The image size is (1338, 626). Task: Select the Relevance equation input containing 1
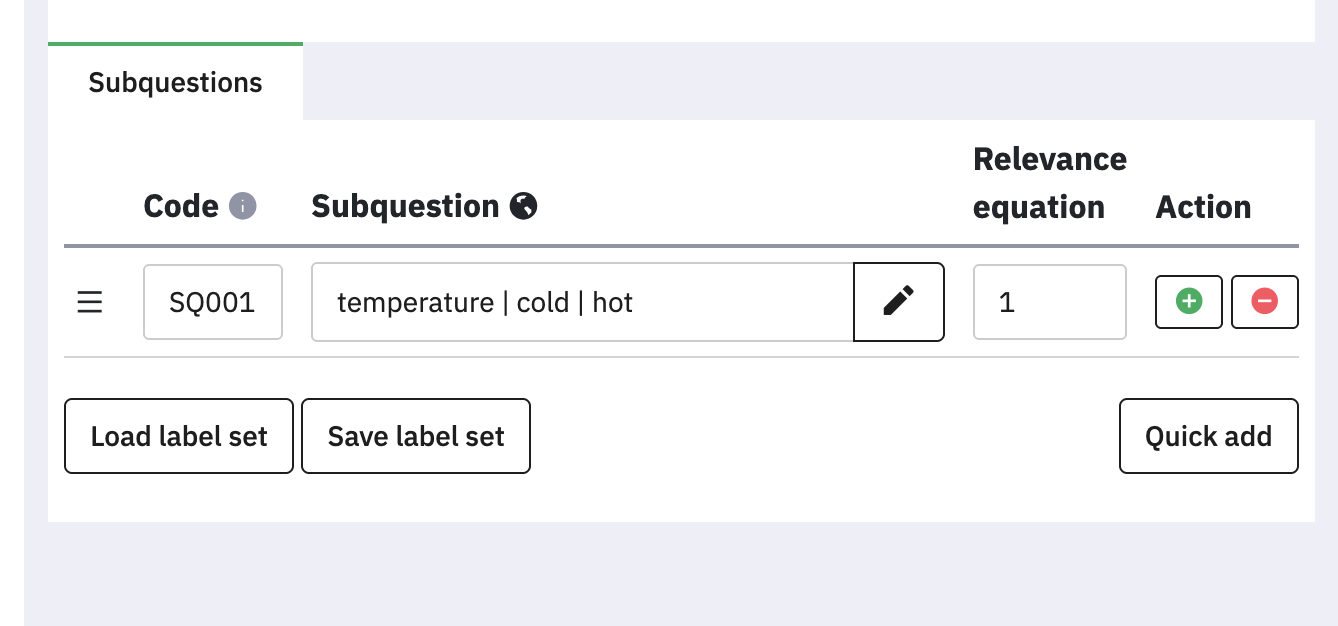pos(1049,302)
